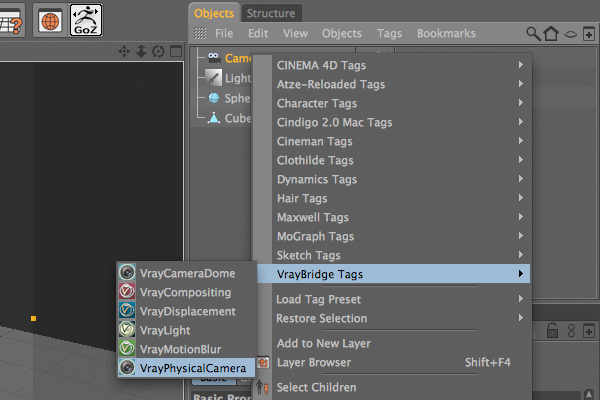Click the orange globe toolbar icon
Screen dimensions: 600x400
[50, 21]
